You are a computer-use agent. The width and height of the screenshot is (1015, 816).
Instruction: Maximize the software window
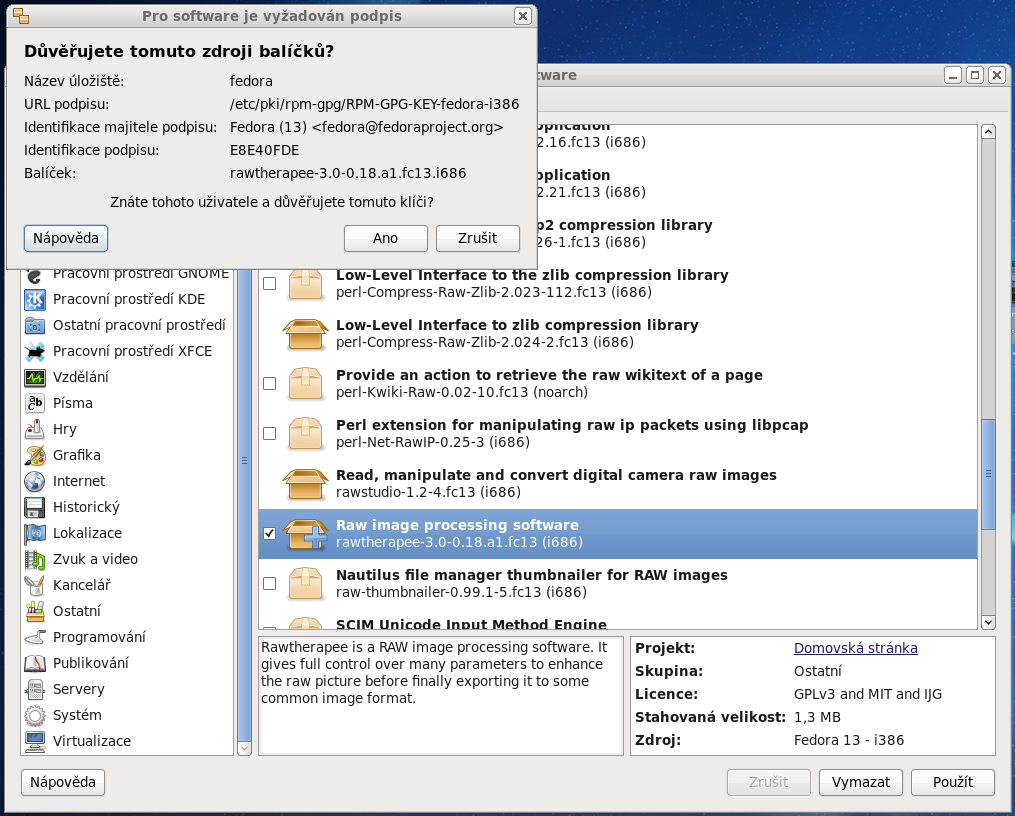(975, 75)
